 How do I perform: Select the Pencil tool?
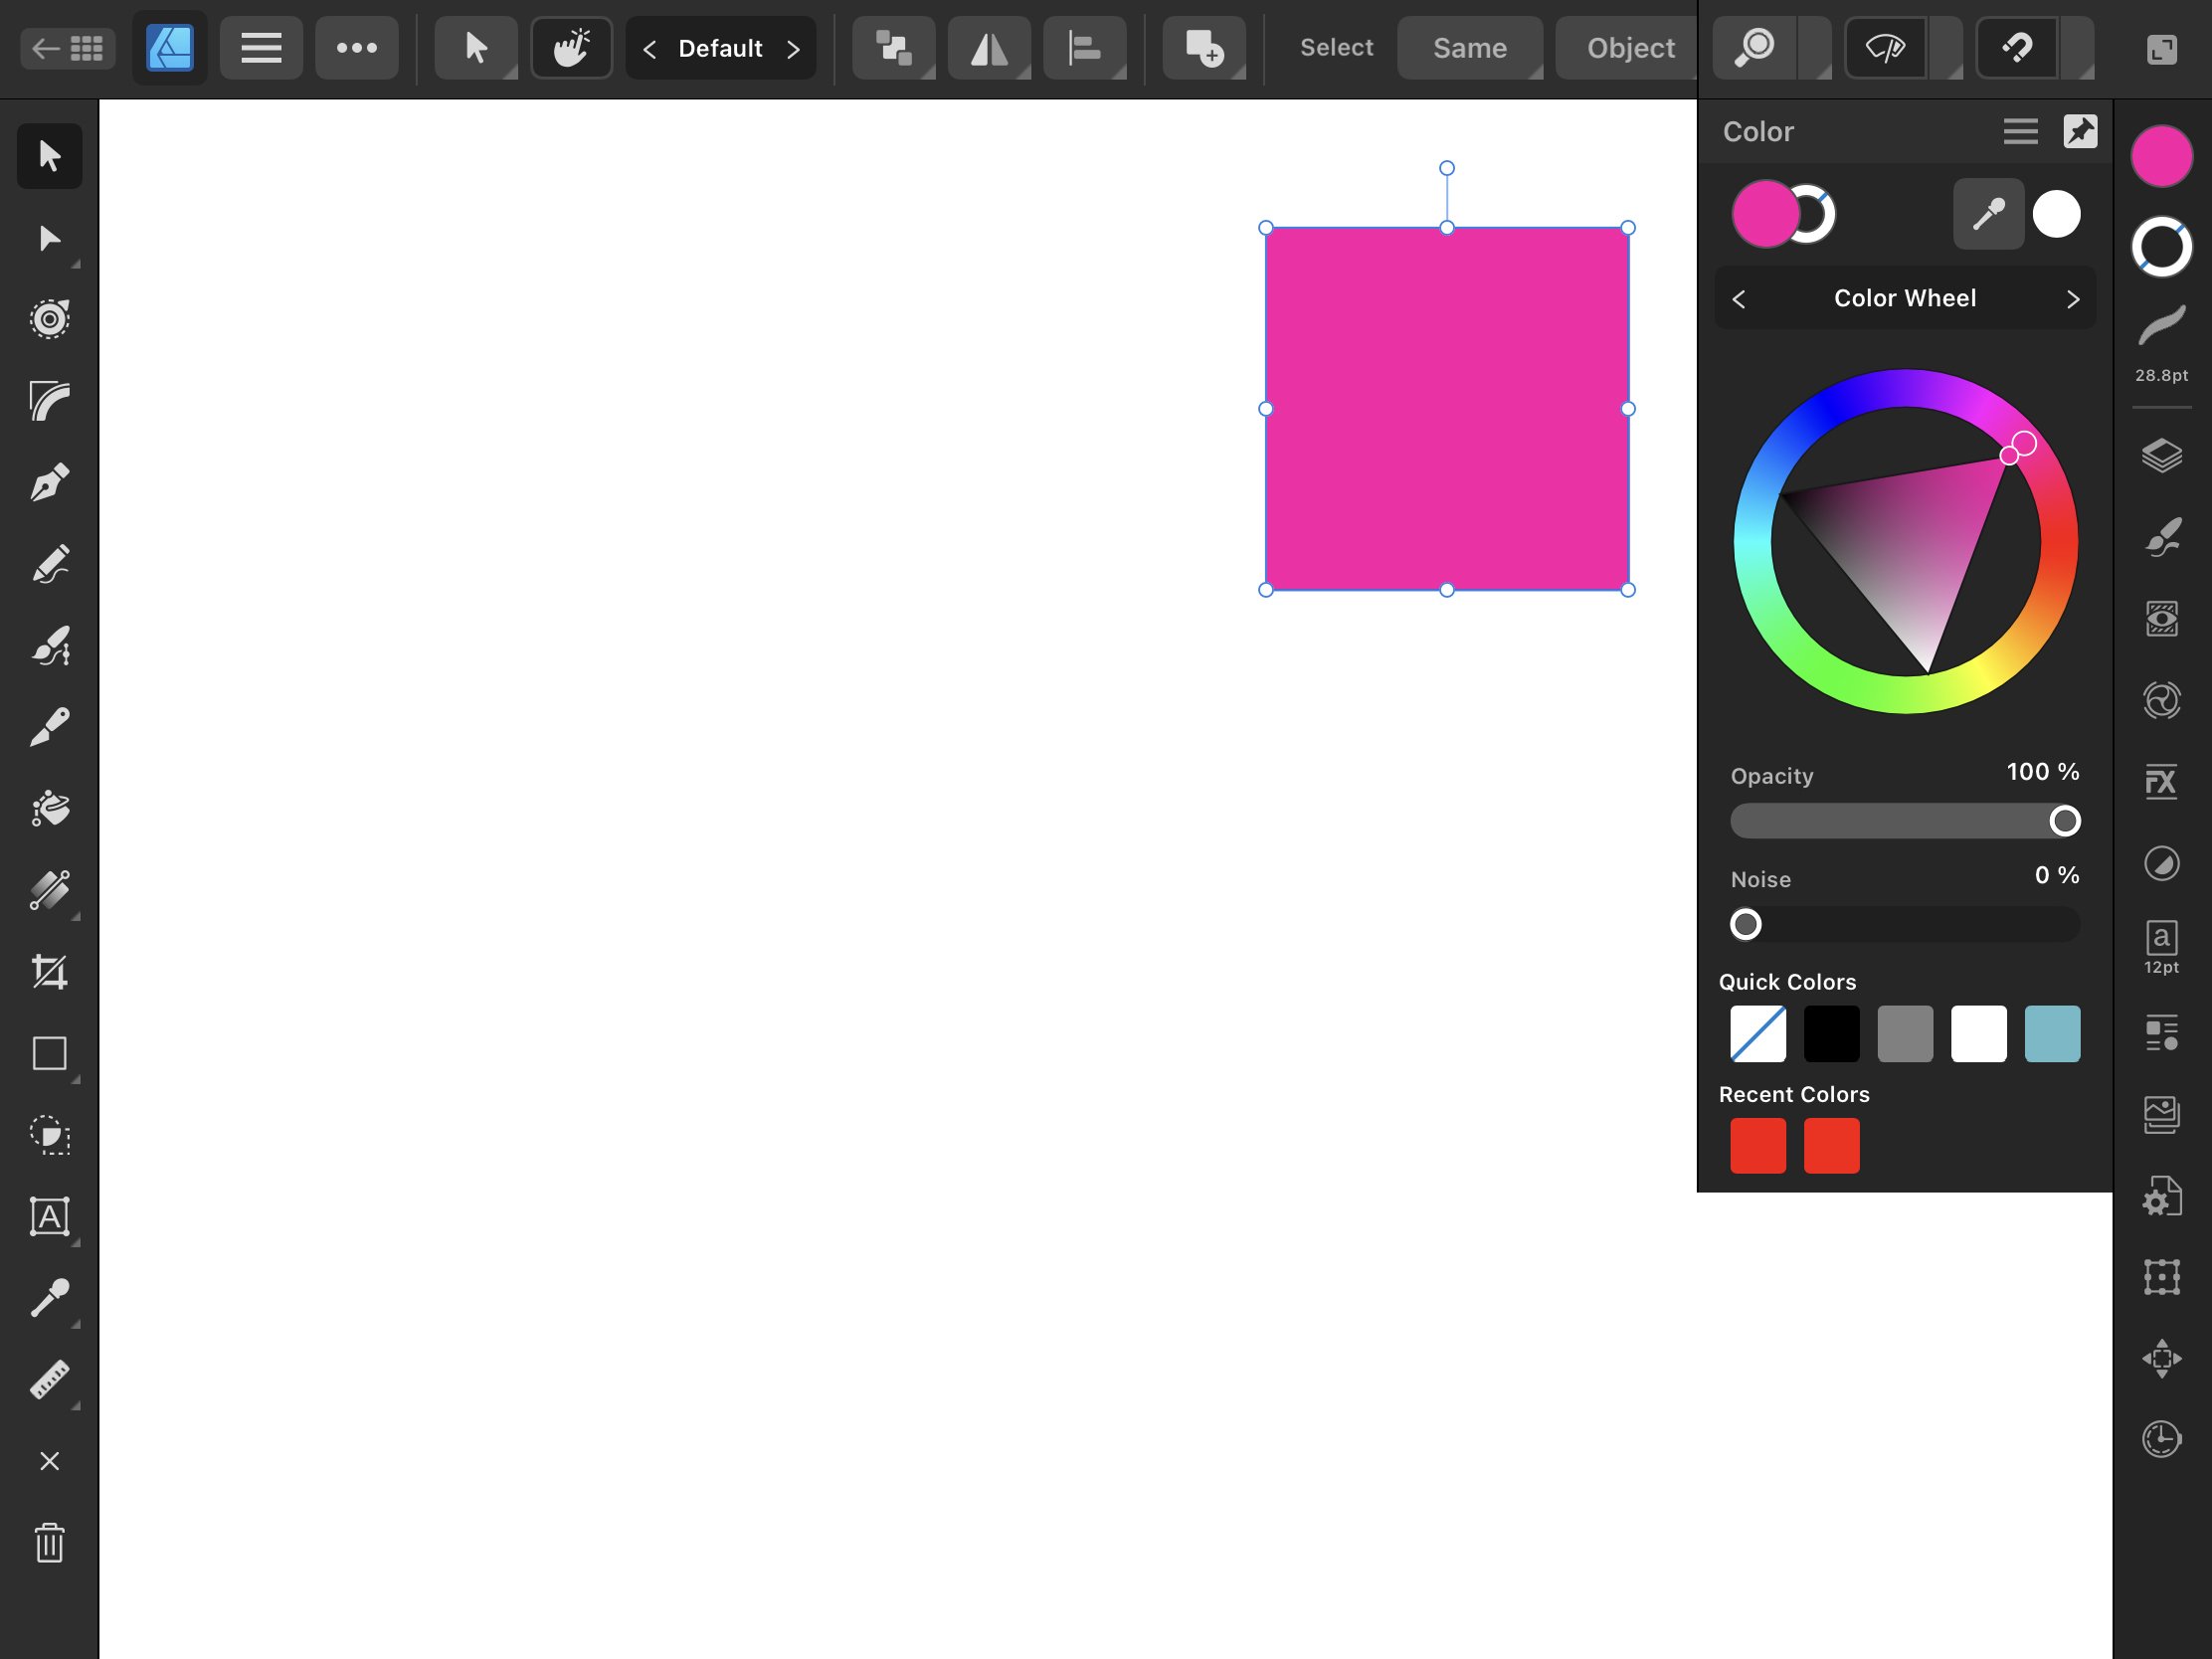49,564
